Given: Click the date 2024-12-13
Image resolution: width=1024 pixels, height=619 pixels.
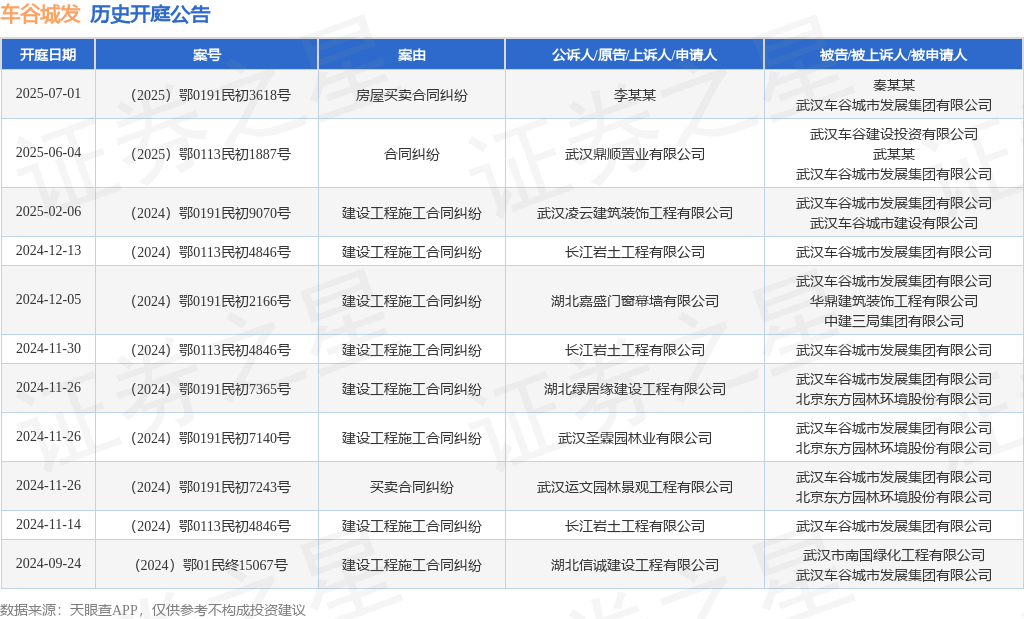Looking at the screenshot, I should (48, 250).
